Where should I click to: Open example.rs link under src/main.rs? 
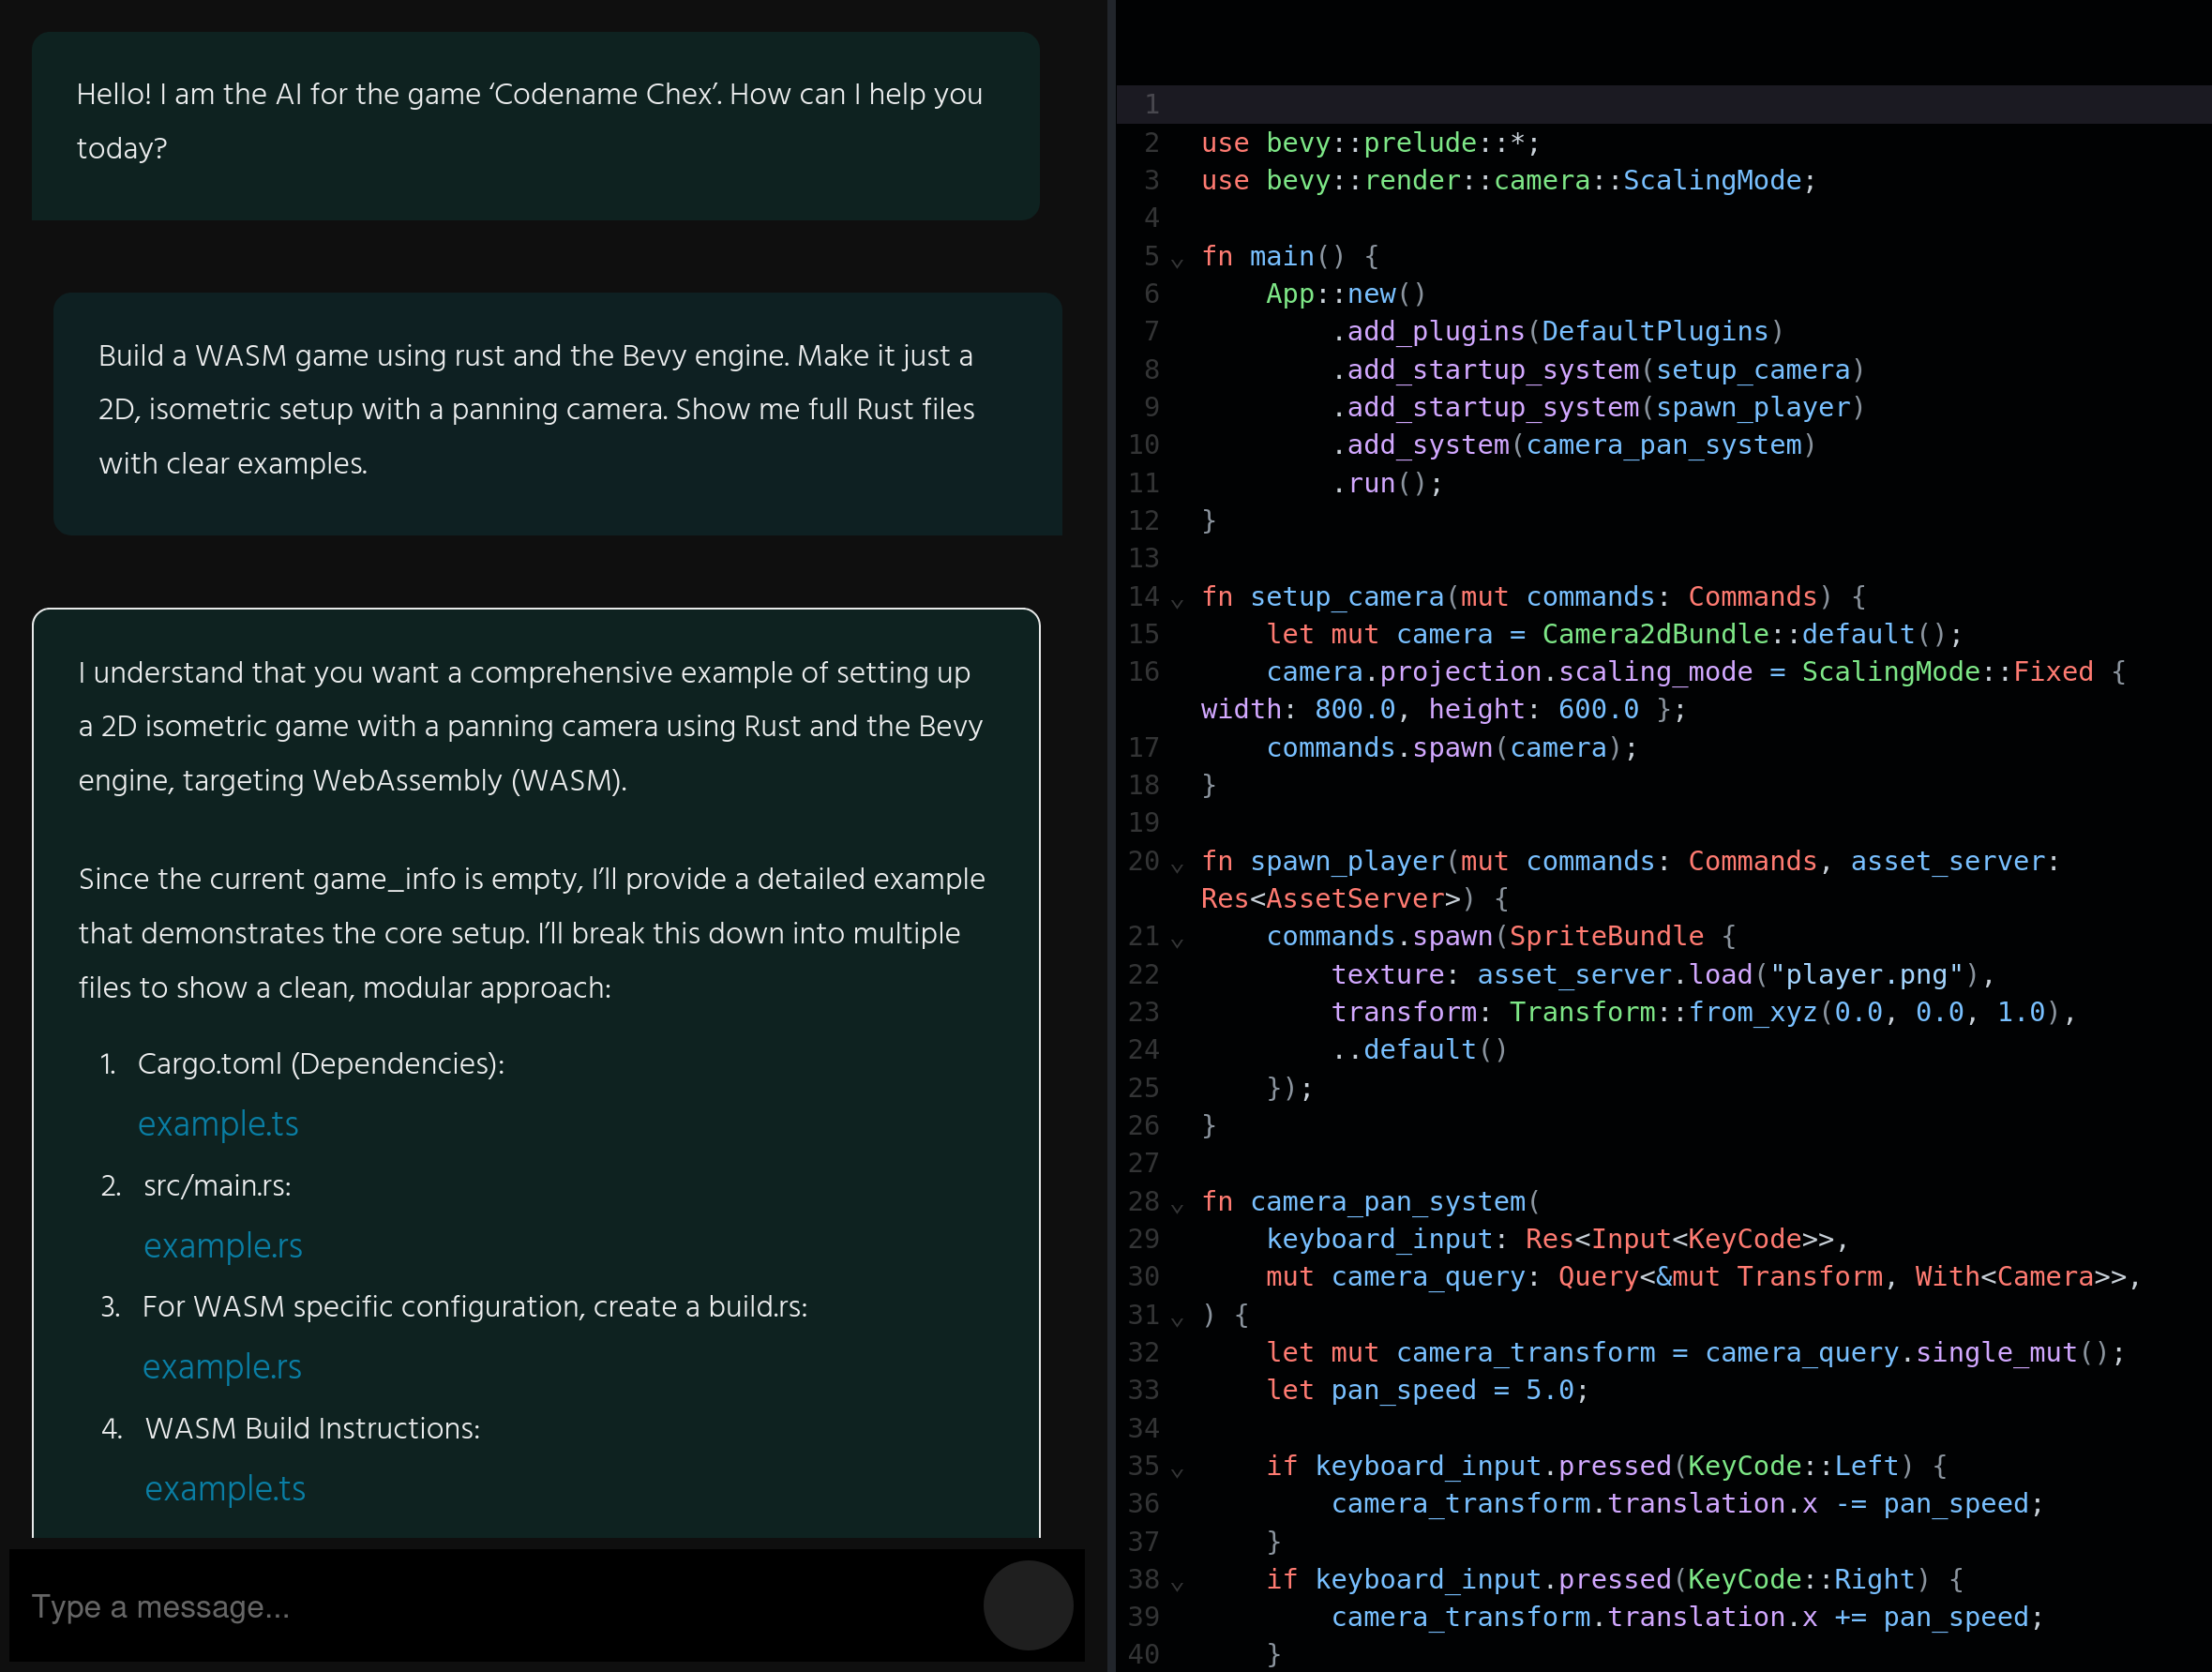(222, 1246)
